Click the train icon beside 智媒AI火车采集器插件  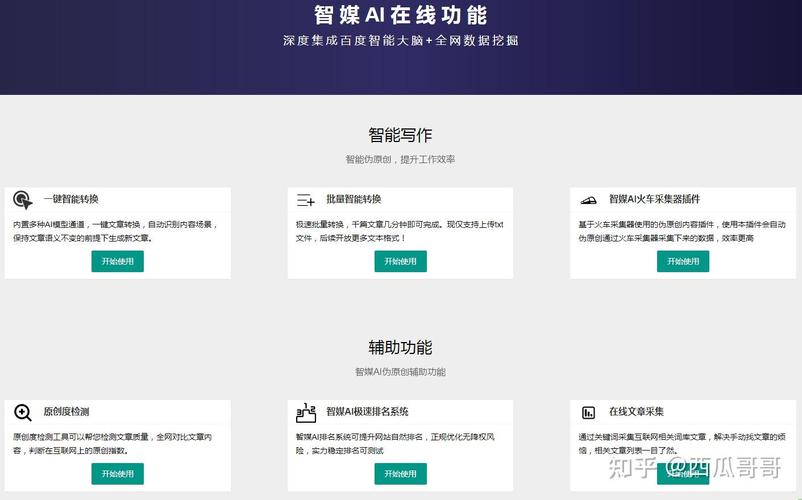pos(588,200)
